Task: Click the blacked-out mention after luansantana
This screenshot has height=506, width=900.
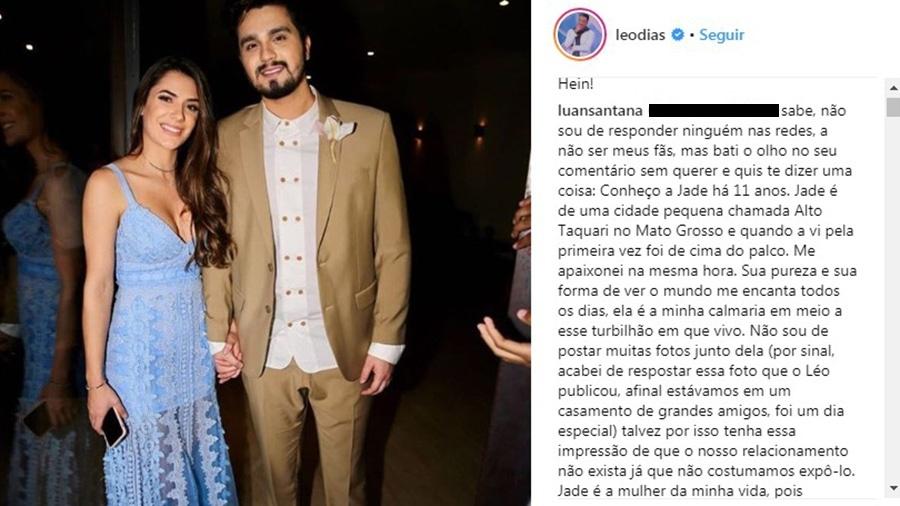Action: click(x=713, y=110)
